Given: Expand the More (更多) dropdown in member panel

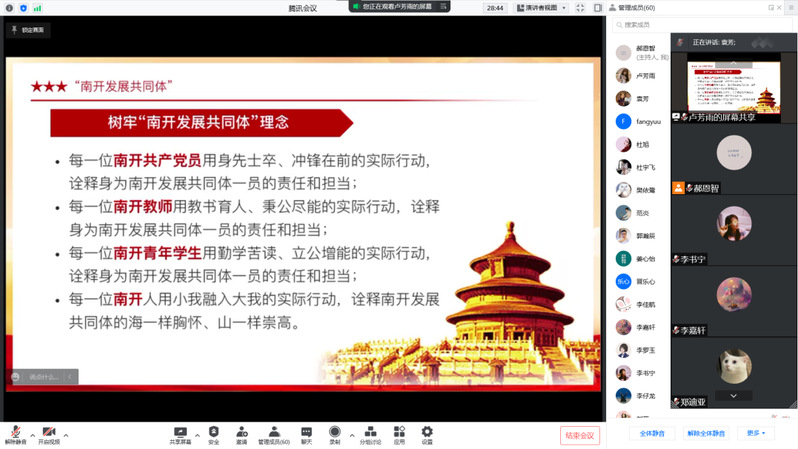Looking at the screenshot, I should click(754, 433).
